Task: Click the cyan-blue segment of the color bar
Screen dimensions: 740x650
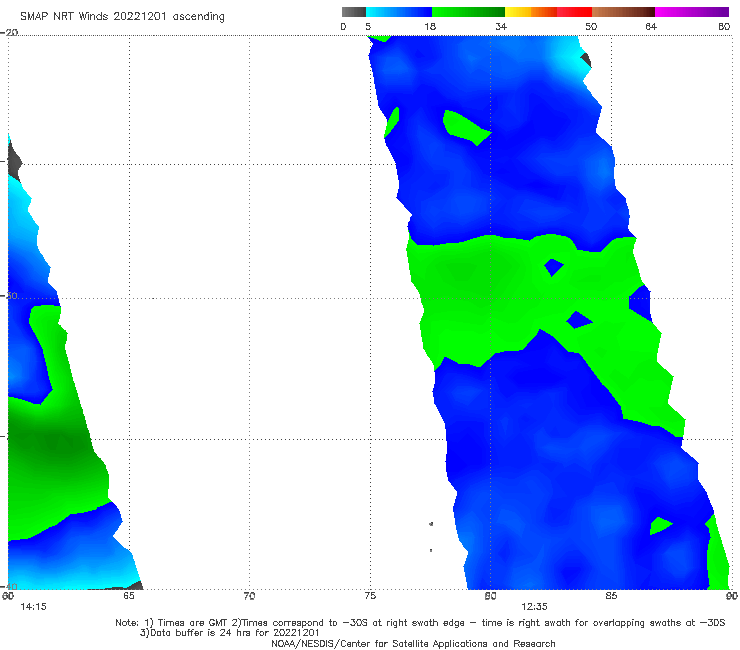Action: (x=399, y=12)
